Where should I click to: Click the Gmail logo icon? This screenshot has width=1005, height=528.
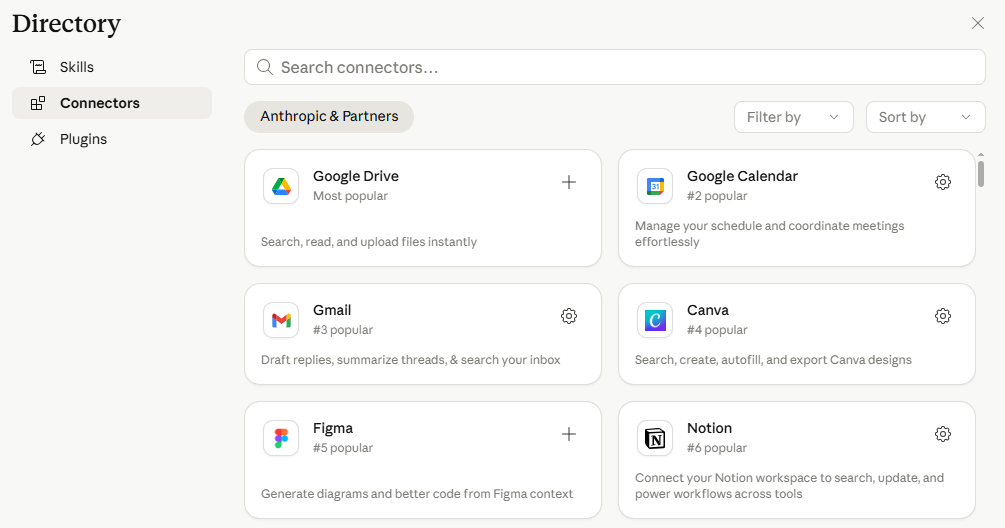pyautogui.click(x=281, y=320)
